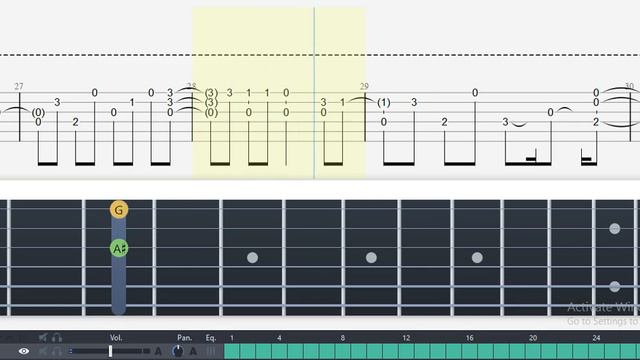
Task: Jump to the bar 4 cell in the timeline
Action: 279,351
